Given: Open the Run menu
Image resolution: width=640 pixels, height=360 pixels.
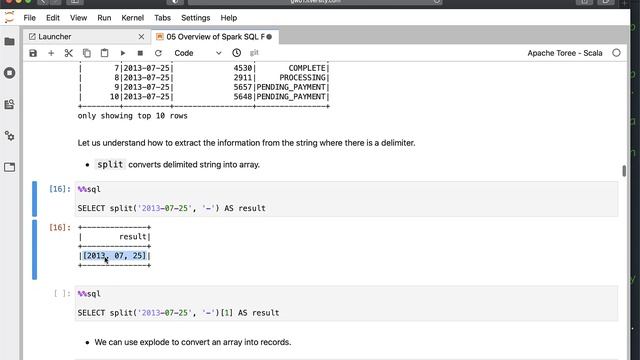Looking at the screenshot, I should pyautogui.click(x=104, y=18).
